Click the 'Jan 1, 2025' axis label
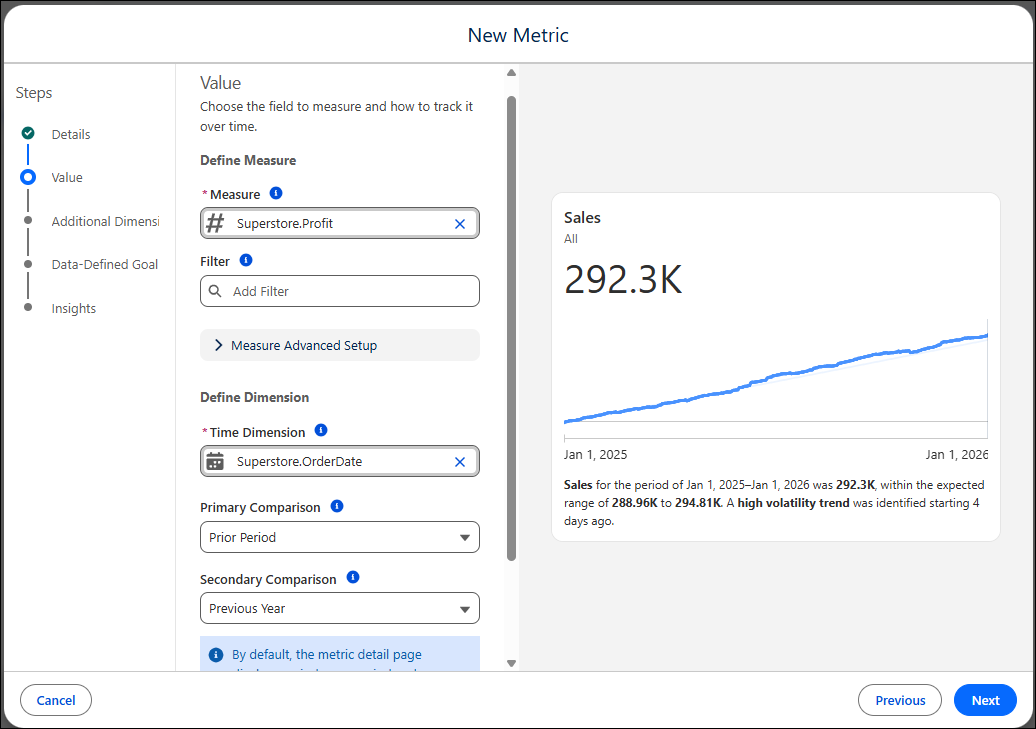 pyautogui.click(x=595, y=455)
